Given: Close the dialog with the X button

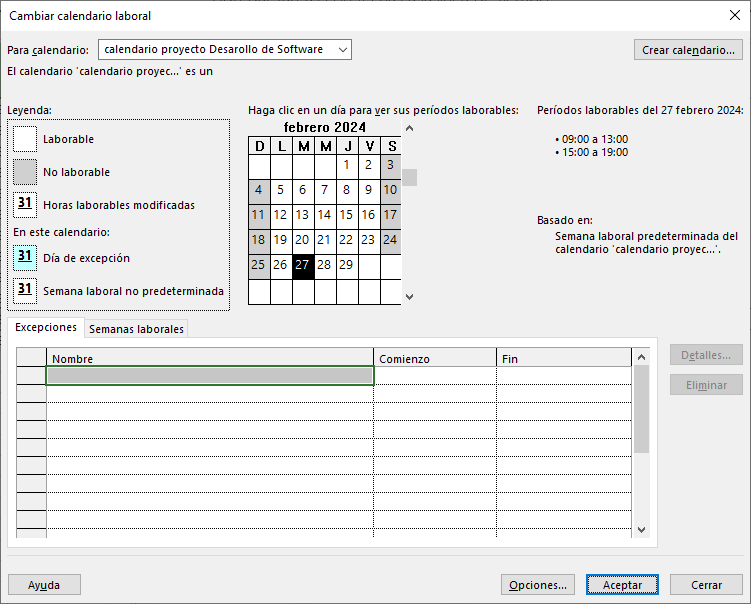Looking at the screenshot, I should click(734, 15).
